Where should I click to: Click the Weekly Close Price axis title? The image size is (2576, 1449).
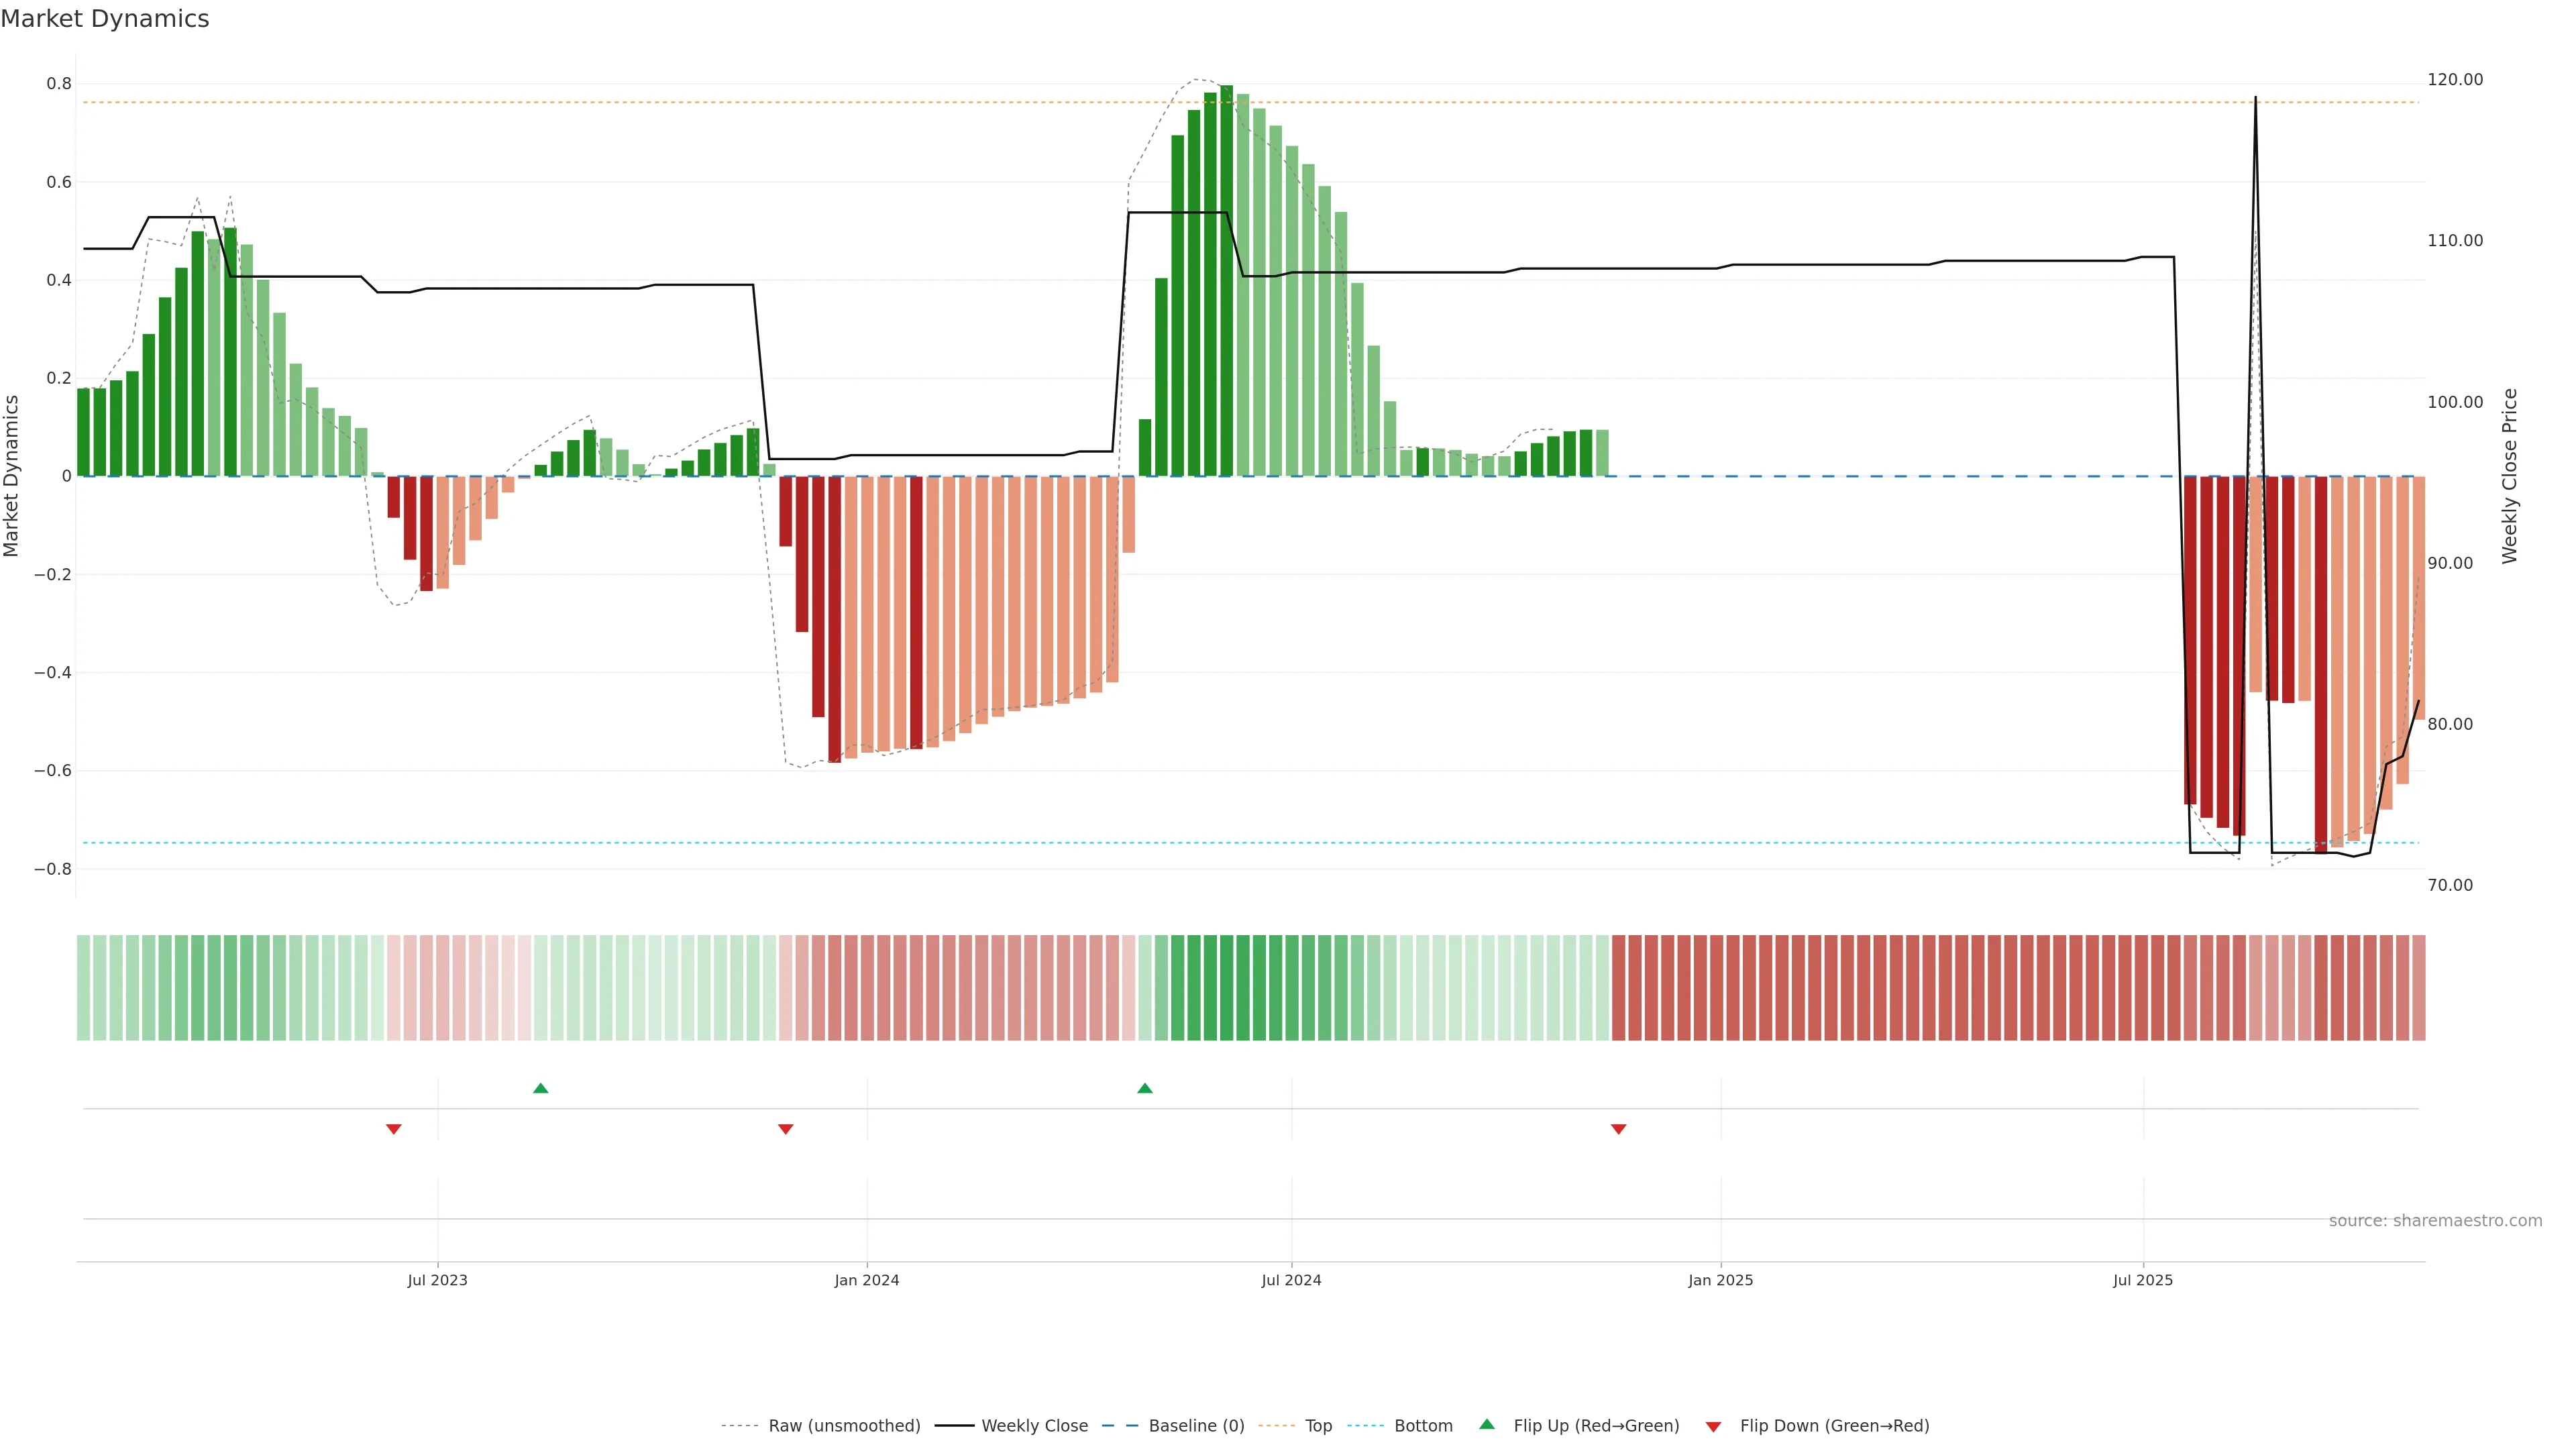(2510, 476)
